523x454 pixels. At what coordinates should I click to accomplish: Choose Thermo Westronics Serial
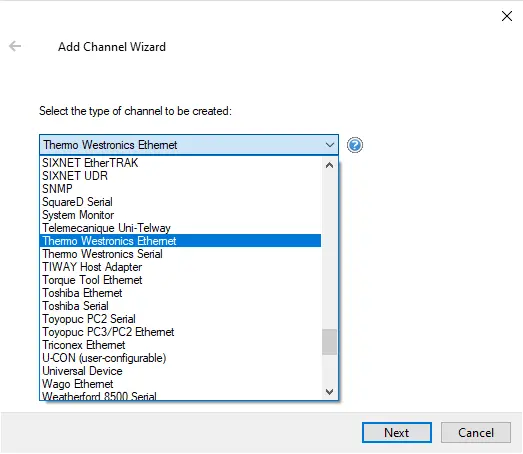point(180,254)
